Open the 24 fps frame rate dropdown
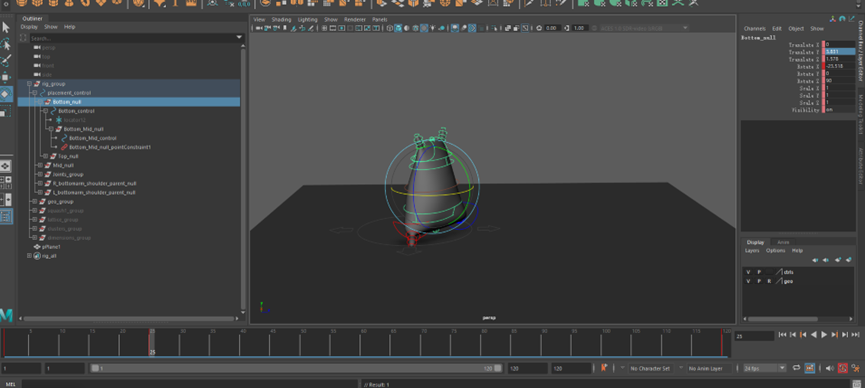Screen dimensions: 865x388 [x=765, y=368]
